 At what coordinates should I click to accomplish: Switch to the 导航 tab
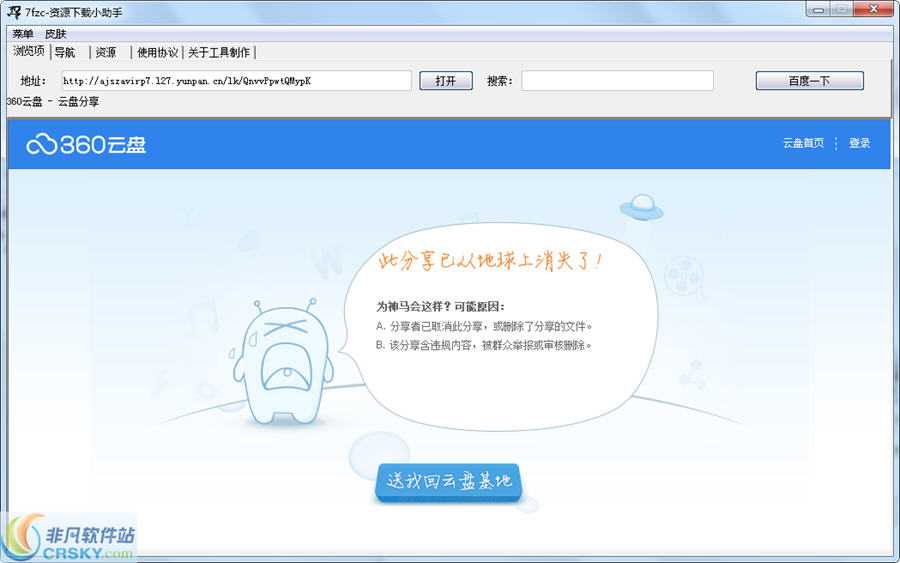65,52
